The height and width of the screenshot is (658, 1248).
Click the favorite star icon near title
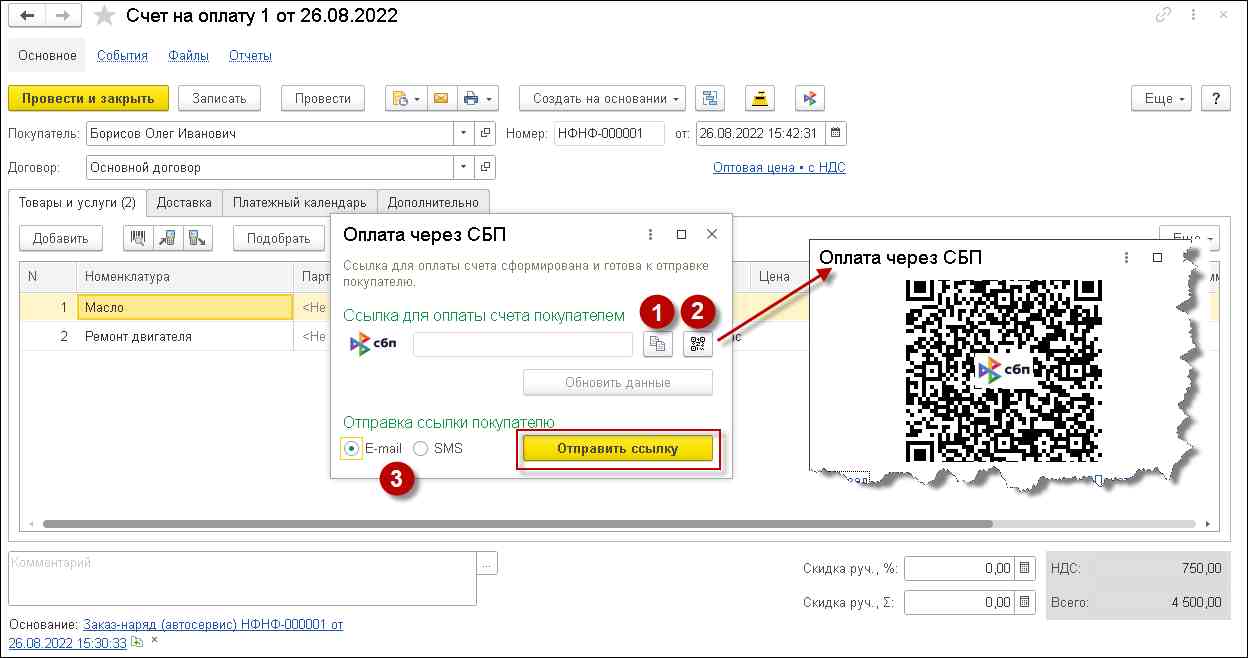[x=104, y=16]
